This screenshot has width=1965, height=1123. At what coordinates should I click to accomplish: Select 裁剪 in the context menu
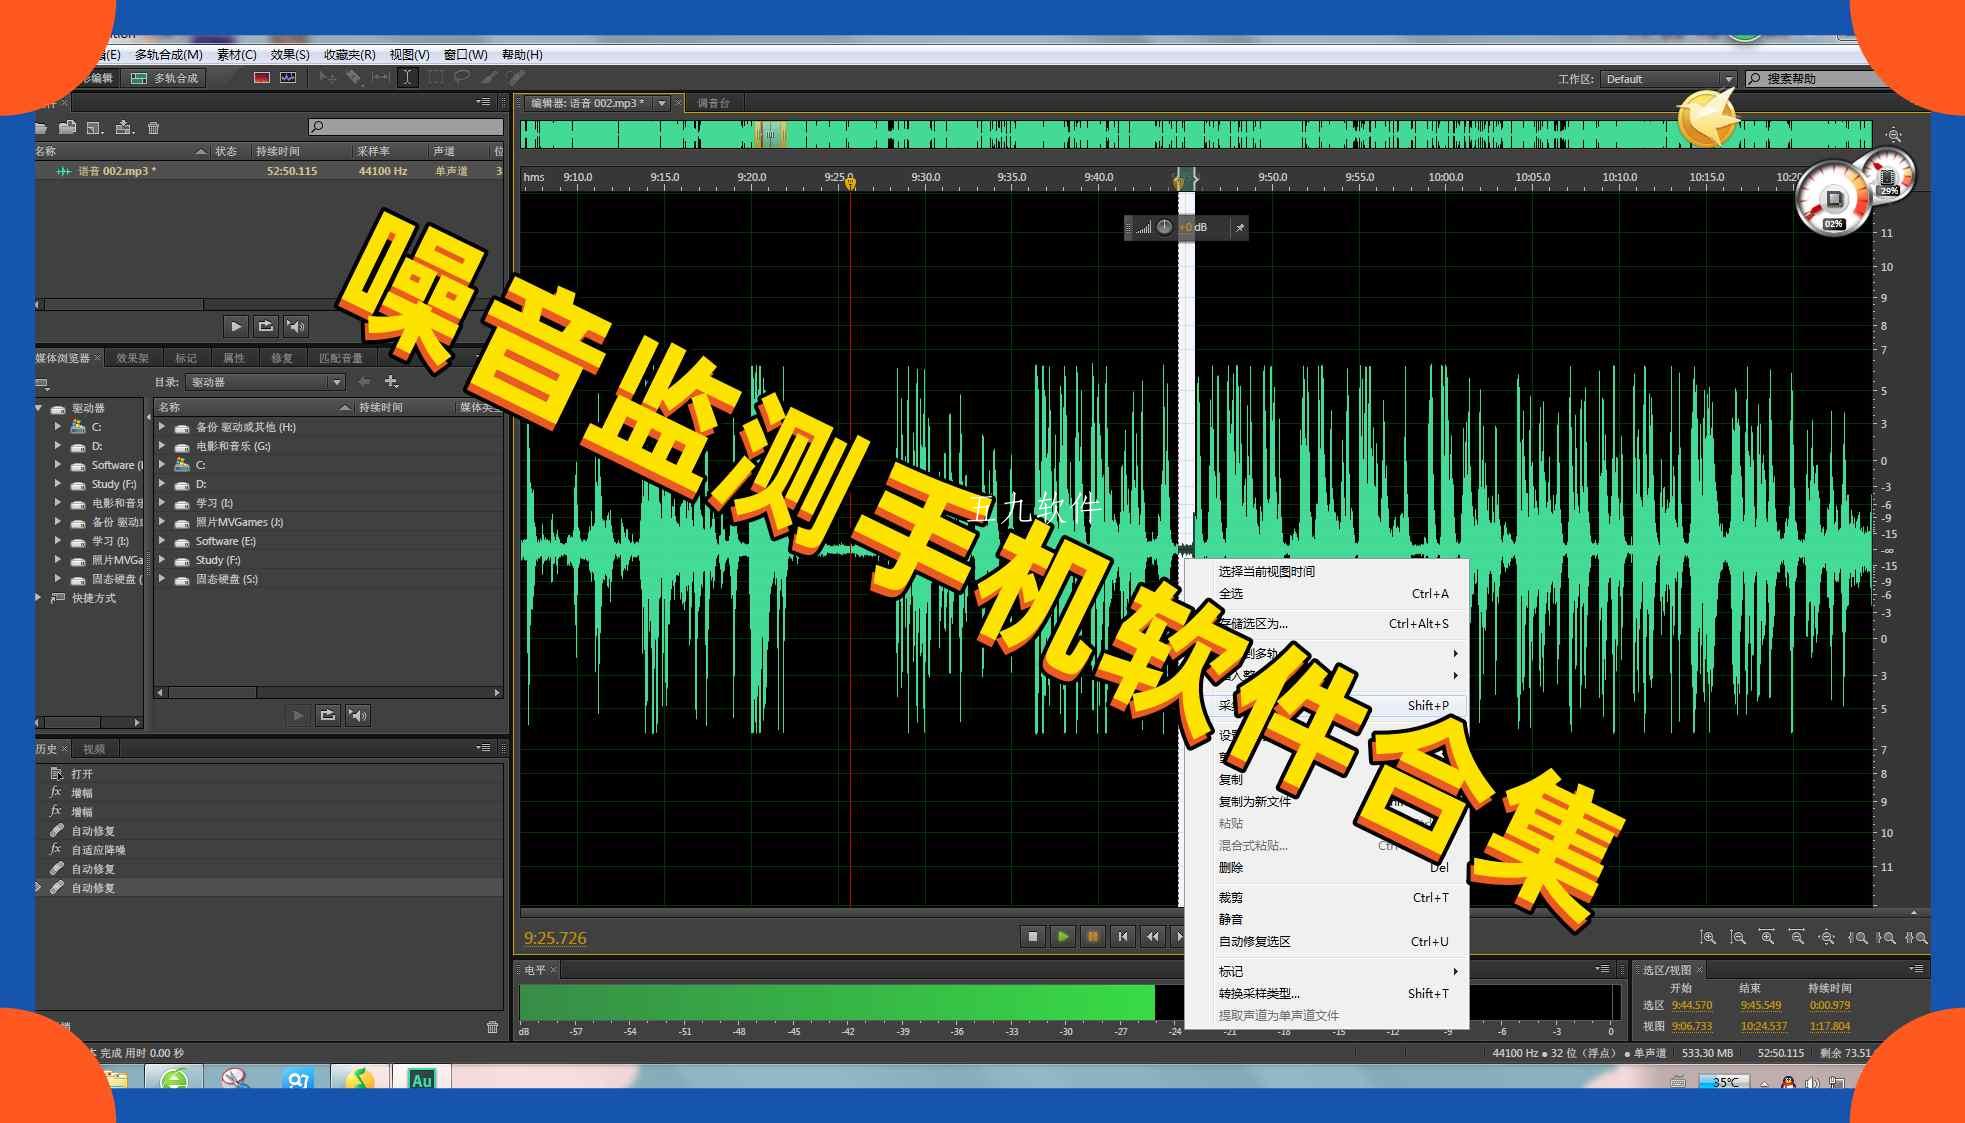tap(1230, 897)
